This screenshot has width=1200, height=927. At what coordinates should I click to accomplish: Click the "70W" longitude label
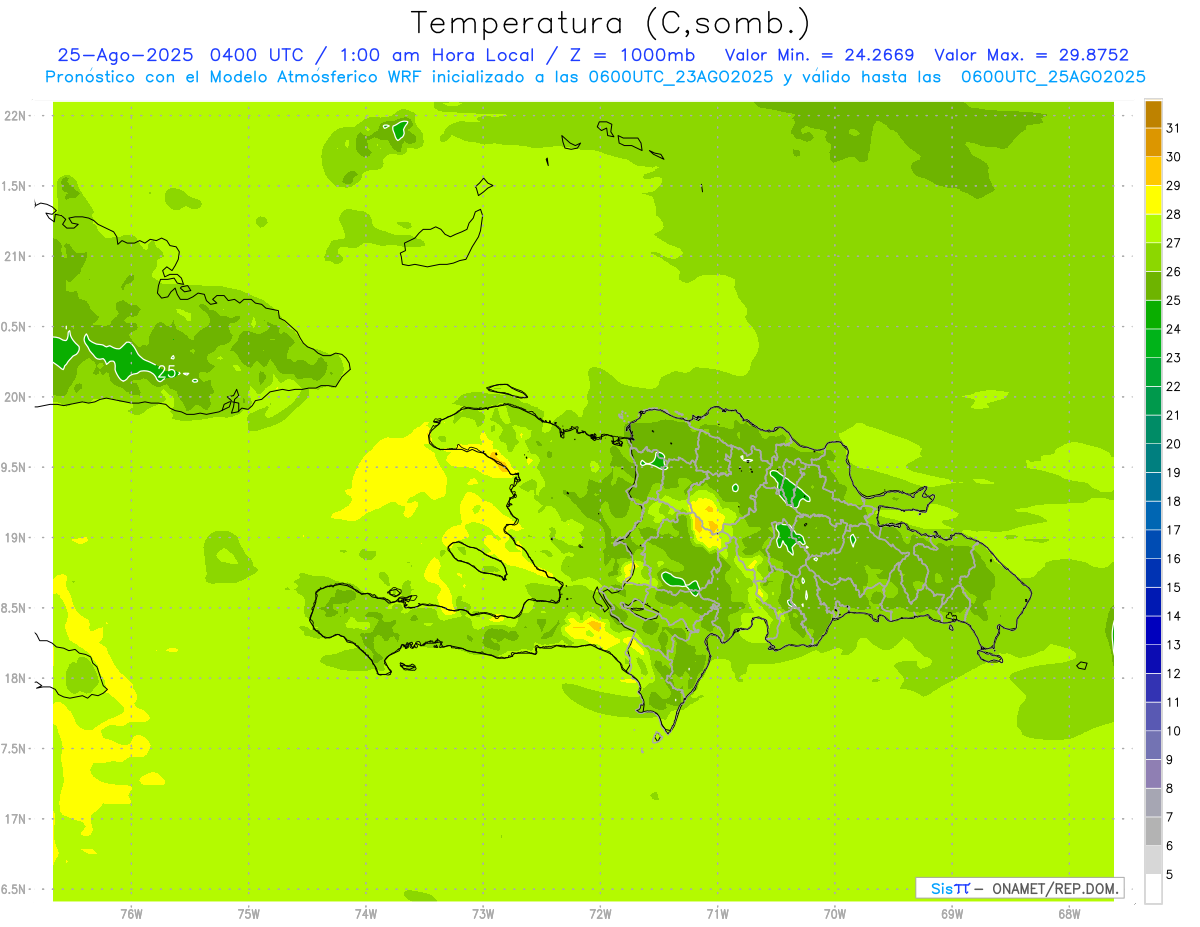pos(835,913)
